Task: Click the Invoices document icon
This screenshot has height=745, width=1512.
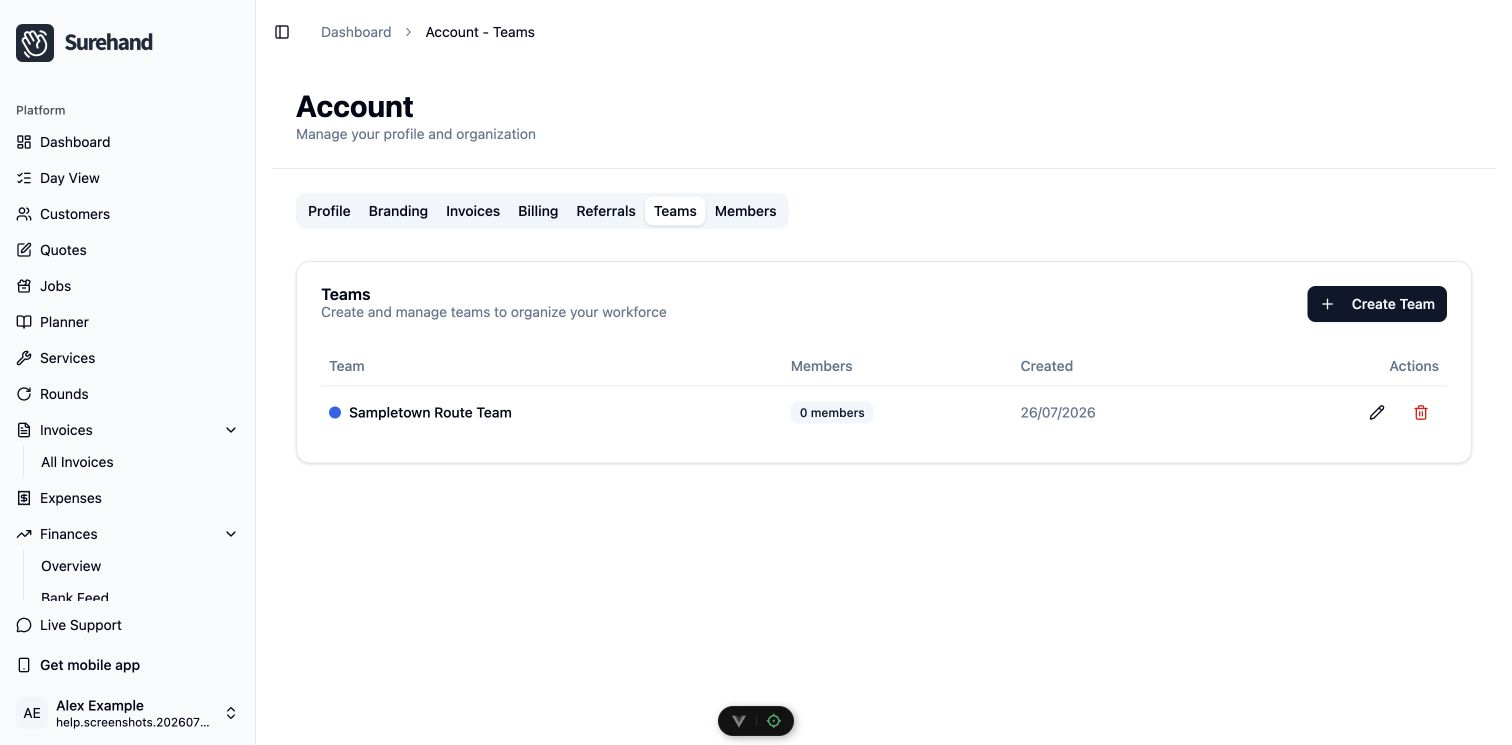Action: click(x=24, y=430)
